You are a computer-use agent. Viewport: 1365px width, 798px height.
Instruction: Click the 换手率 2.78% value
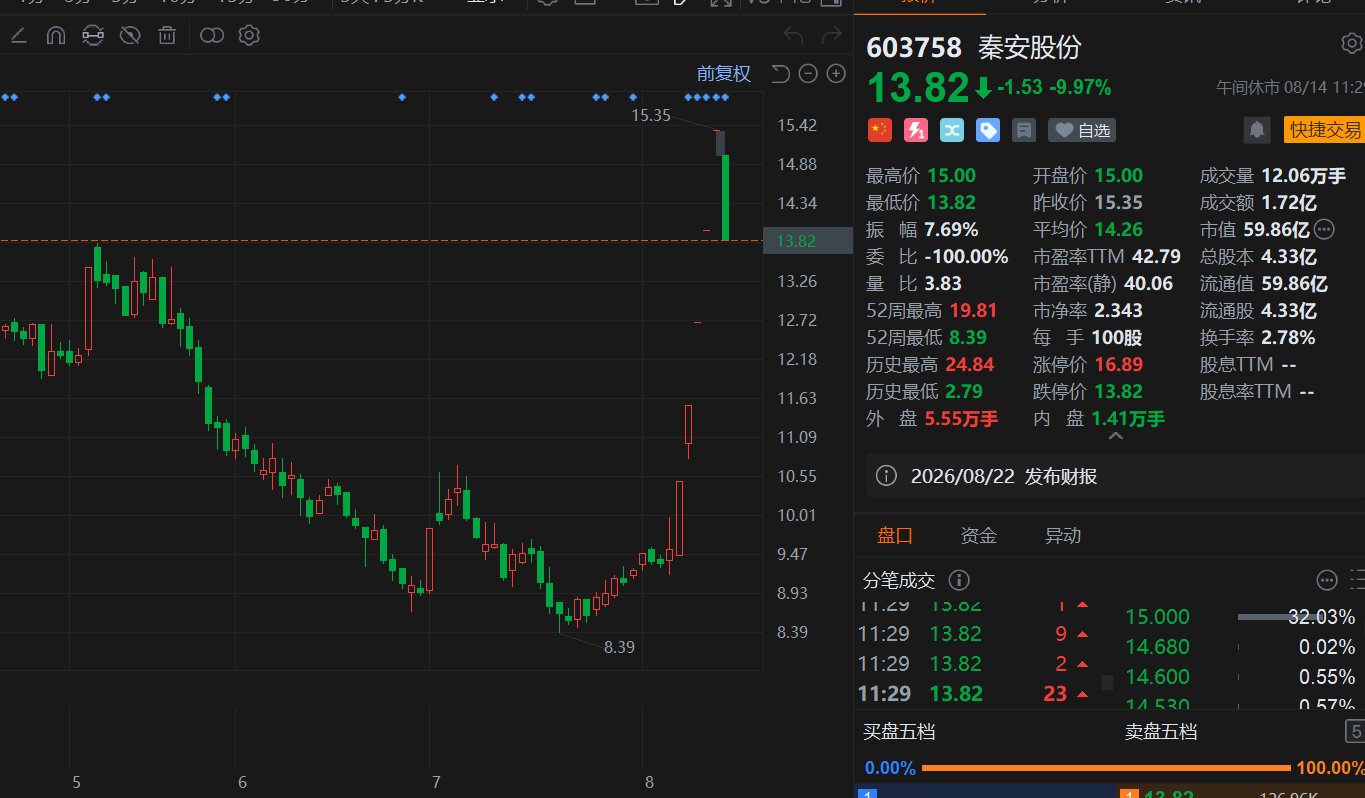point(1288,337)
